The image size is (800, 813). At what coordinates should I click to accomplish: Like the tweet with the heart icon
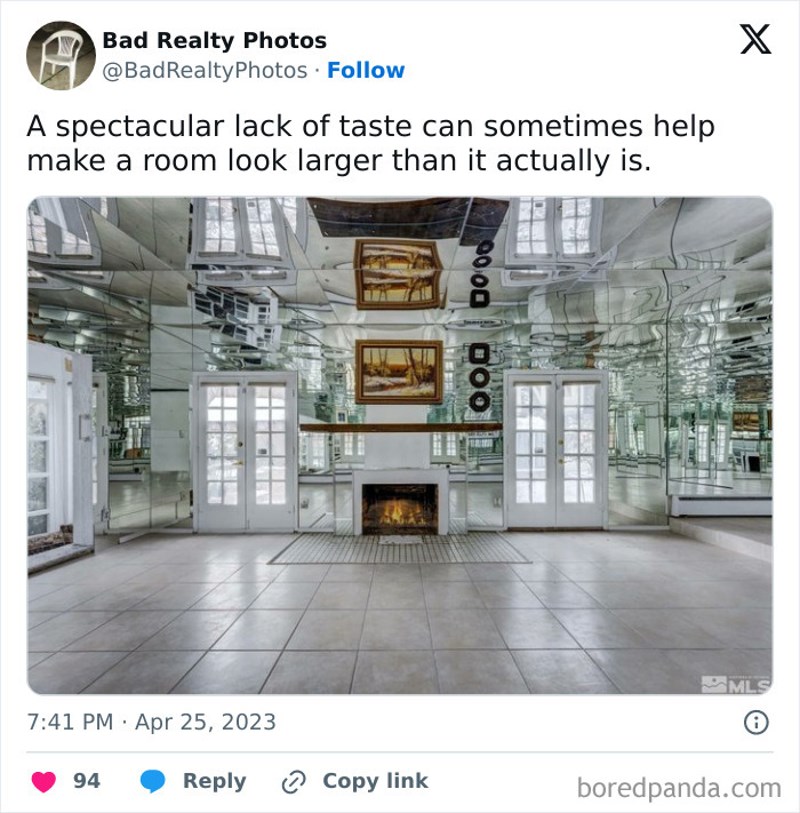(x=44, y=781)
